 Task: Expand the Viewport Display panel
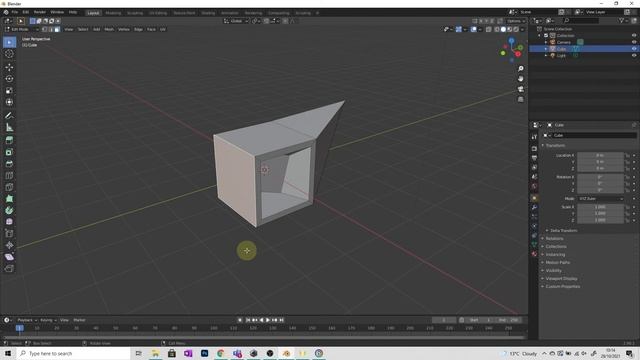coord(561,278)
